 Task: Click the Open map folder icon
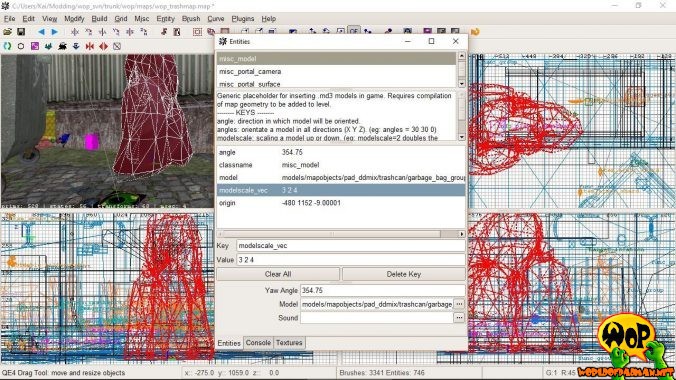click(x=7, y=32)
